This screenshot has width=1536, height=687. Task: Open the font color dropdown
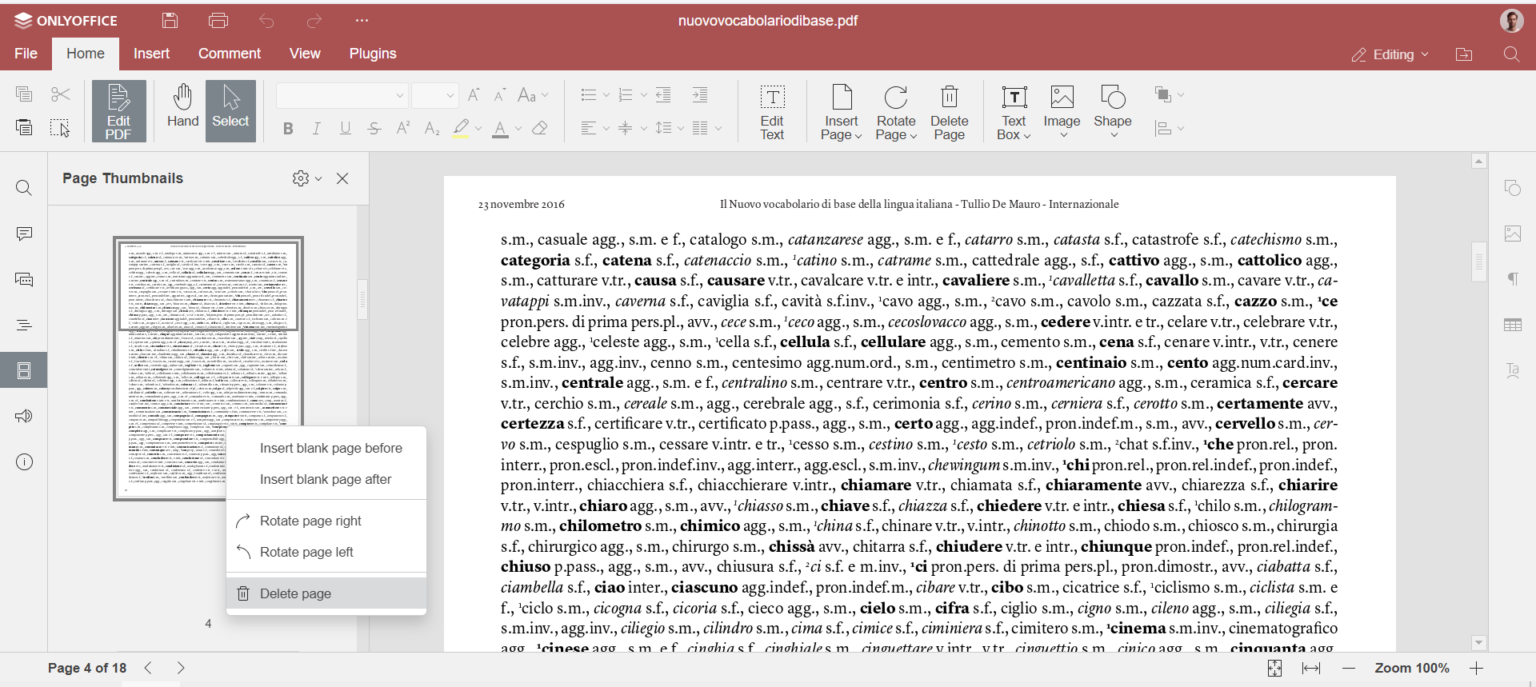point(512,128)
